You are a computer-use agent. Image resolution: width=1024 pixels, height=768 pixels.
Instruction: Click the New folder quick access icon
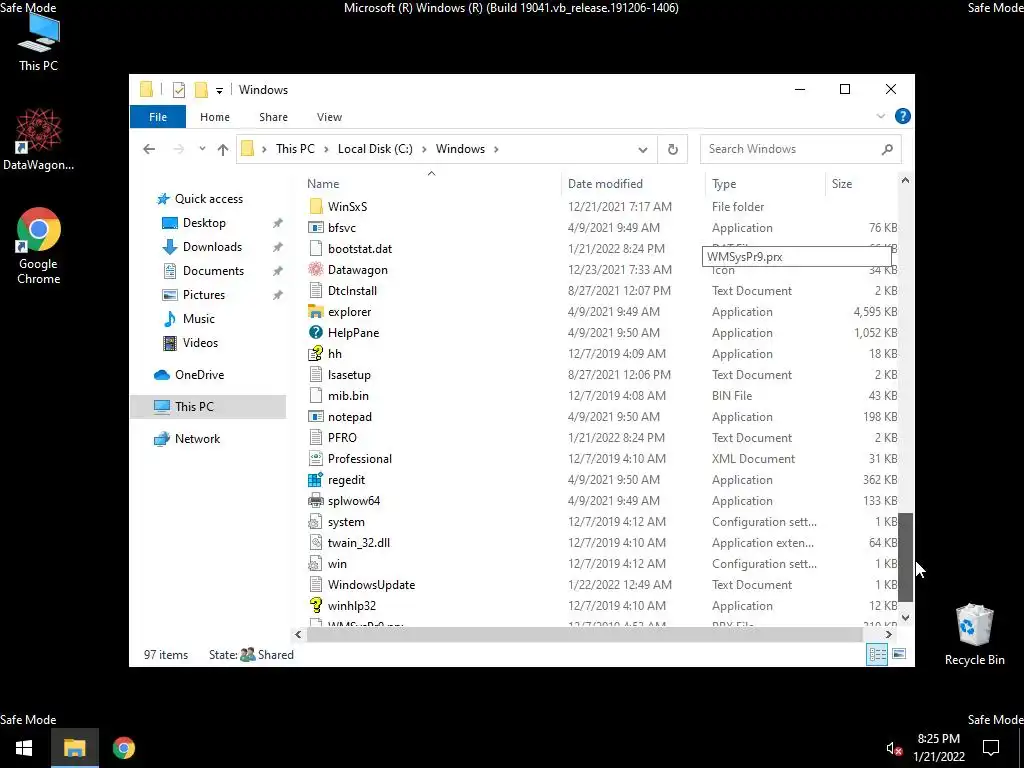[x=201, y=89]
